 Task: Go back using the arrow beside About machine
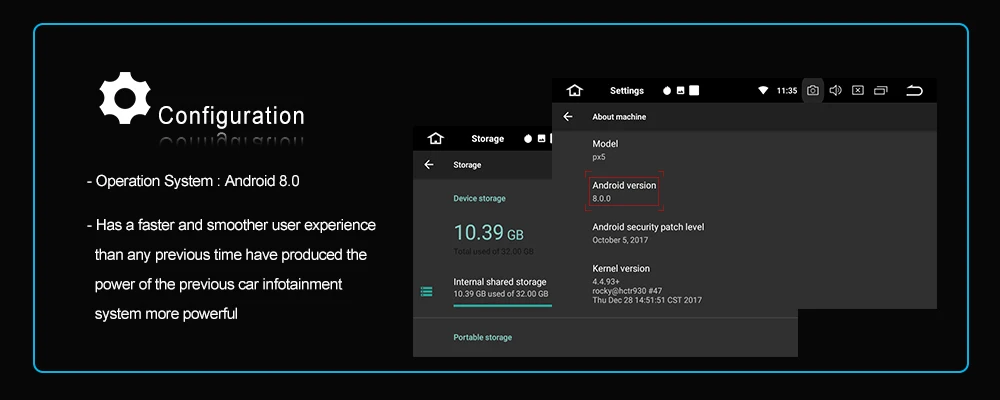click(x=568, y=117)
